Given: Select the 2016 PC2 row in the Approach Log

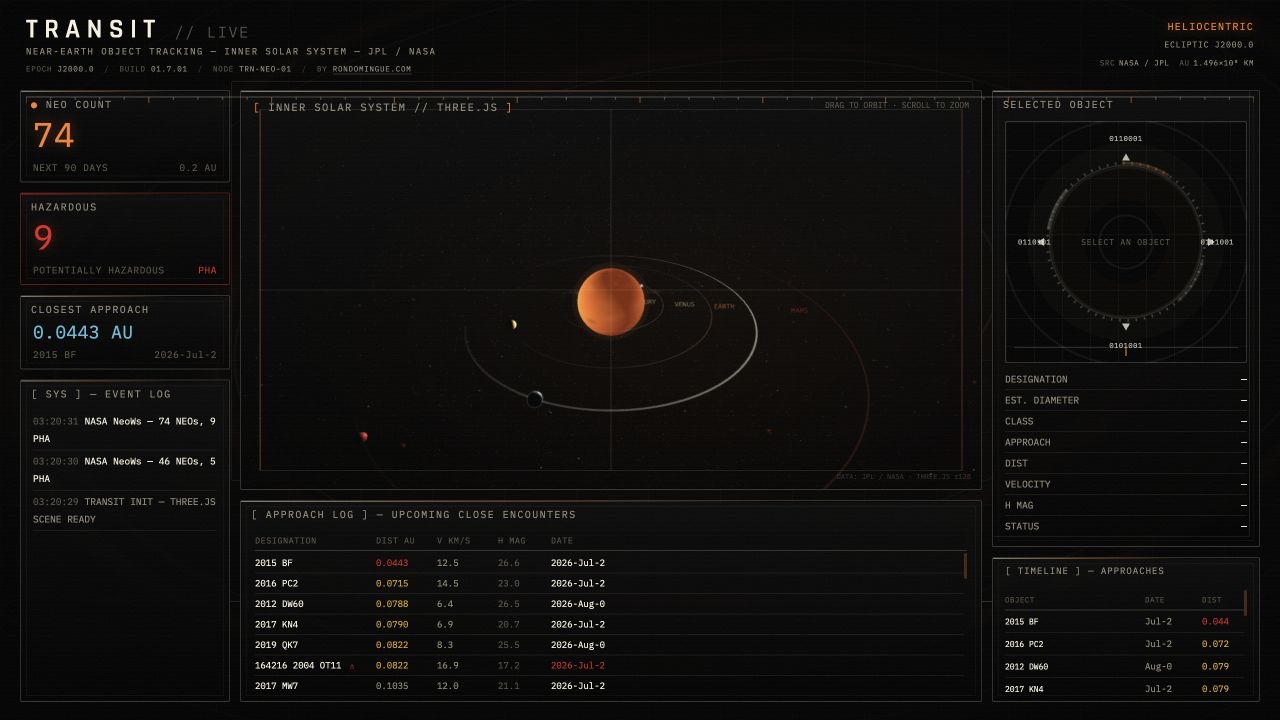Looking at the screenshot, I should point(609,583).
